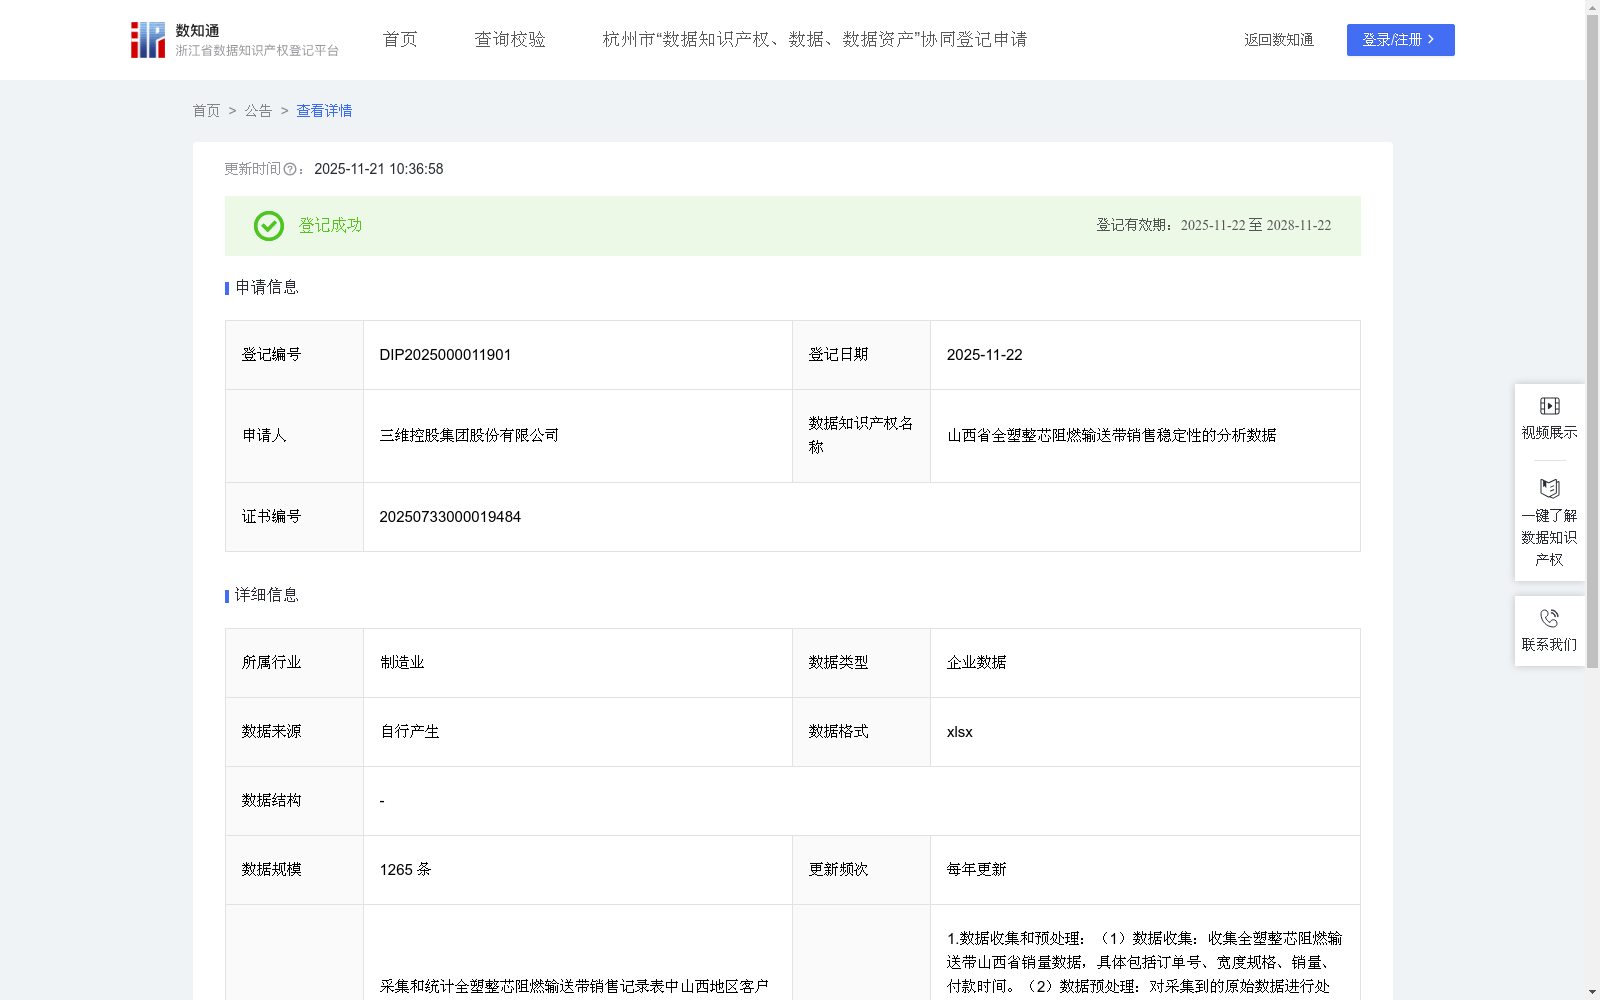Select registration number DIP2025000011901
The height and width of the screenshot is (1000, 1600).
445,355
